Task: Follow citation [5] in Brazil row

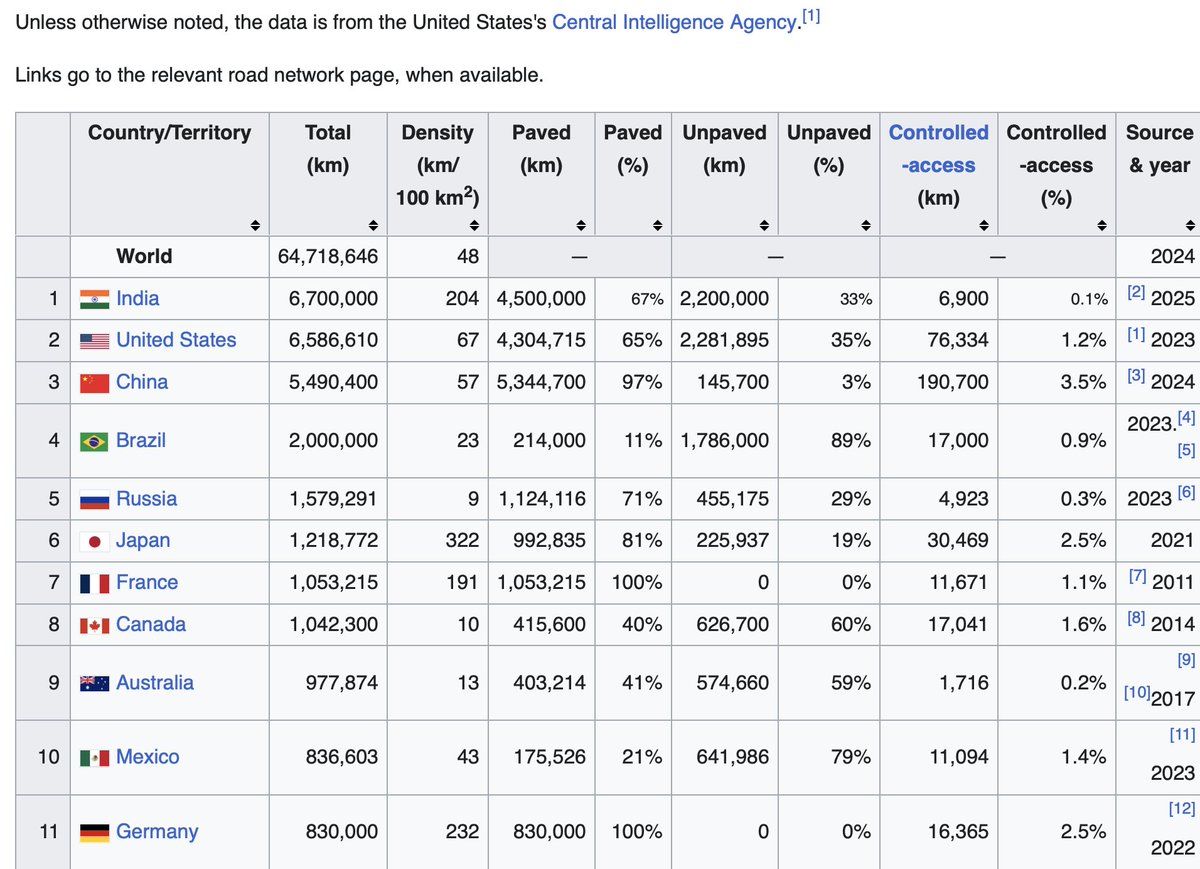Action: click(x=1186, y=451)
